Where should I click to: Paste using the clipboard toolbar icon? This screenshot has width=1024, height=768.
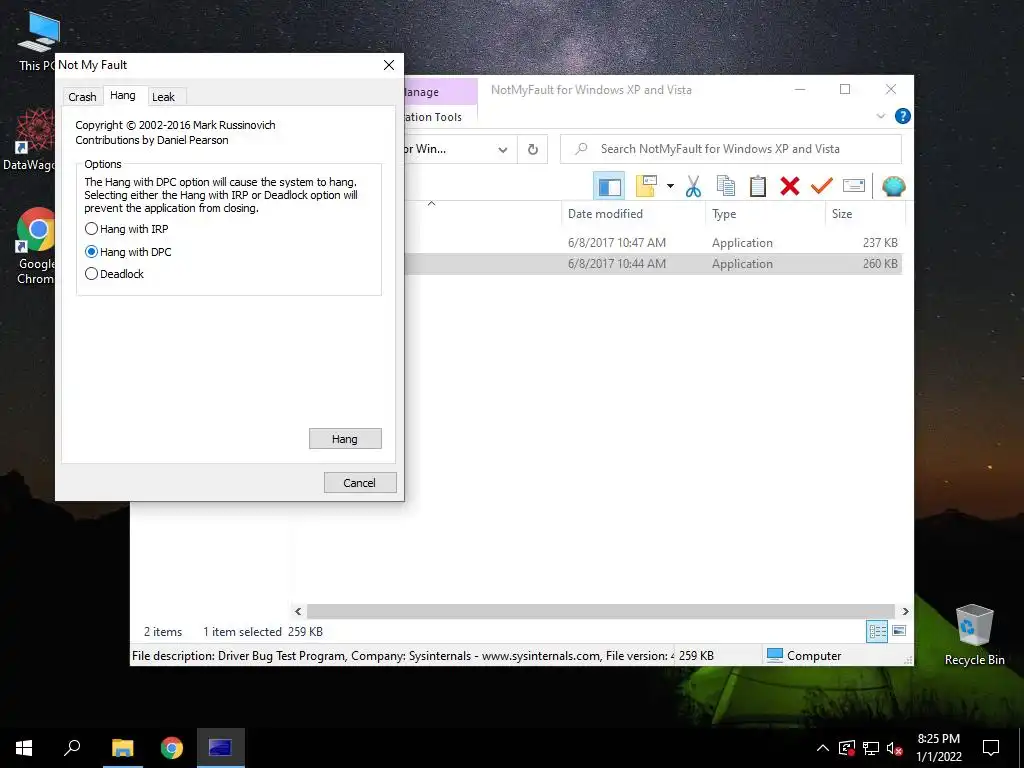[x=758, y=186]
